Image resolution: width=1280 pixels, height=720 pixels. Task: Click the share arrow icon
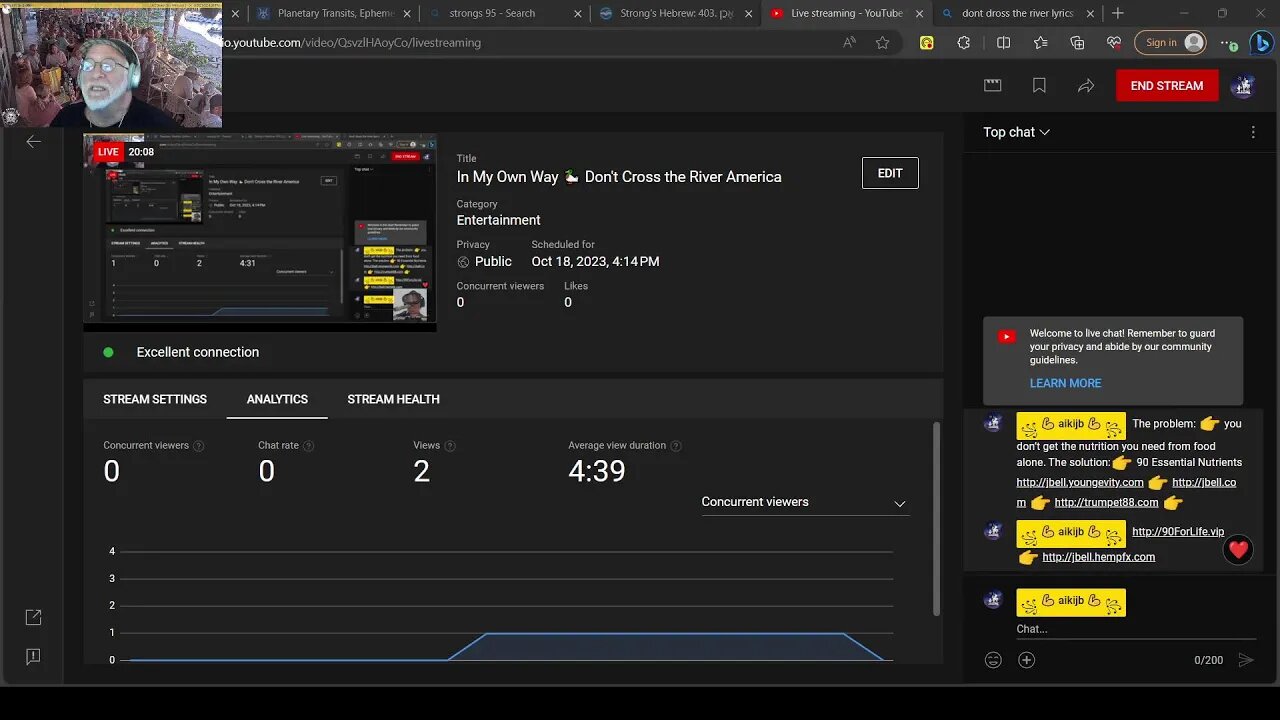(x=1086, y=86)
